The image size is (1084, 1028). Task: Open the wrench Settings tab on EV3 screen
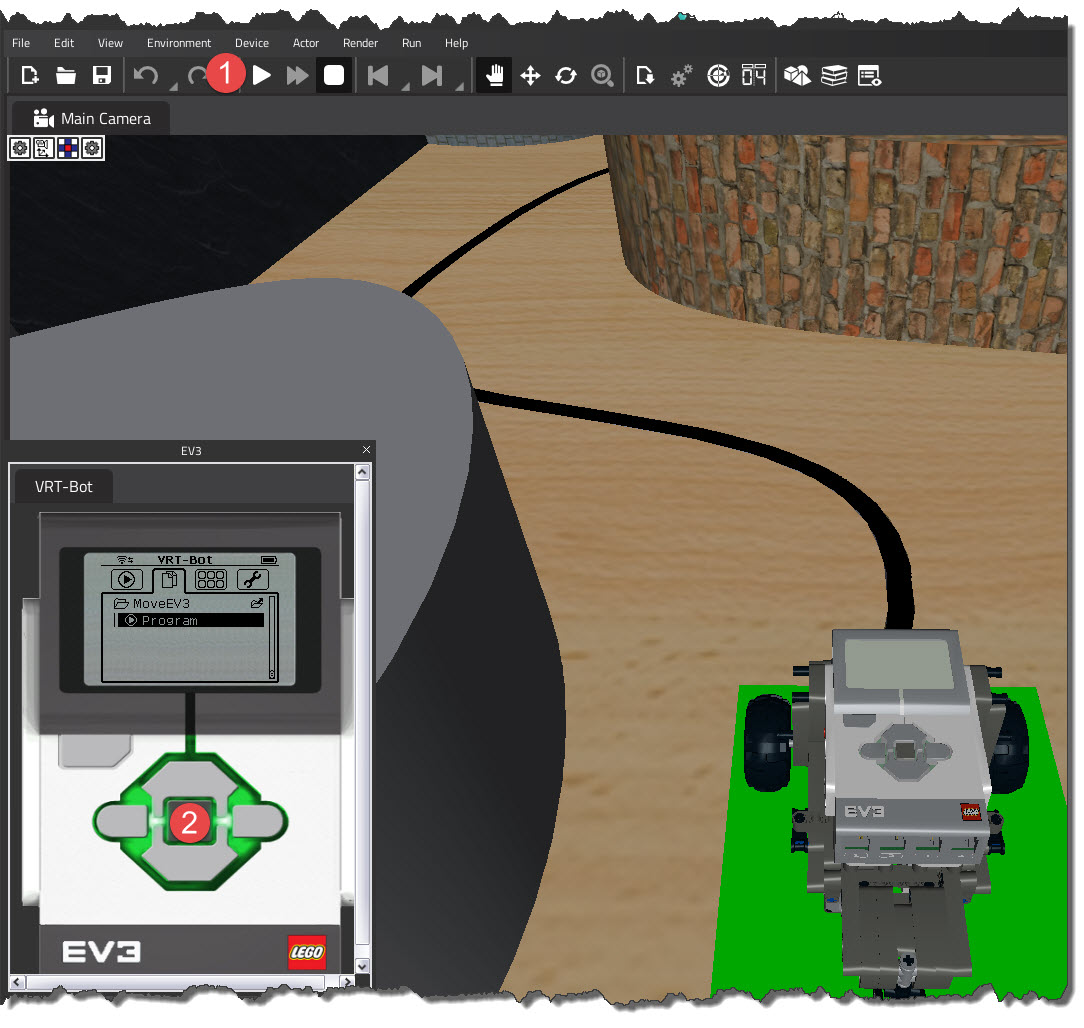tap(252, 579)
